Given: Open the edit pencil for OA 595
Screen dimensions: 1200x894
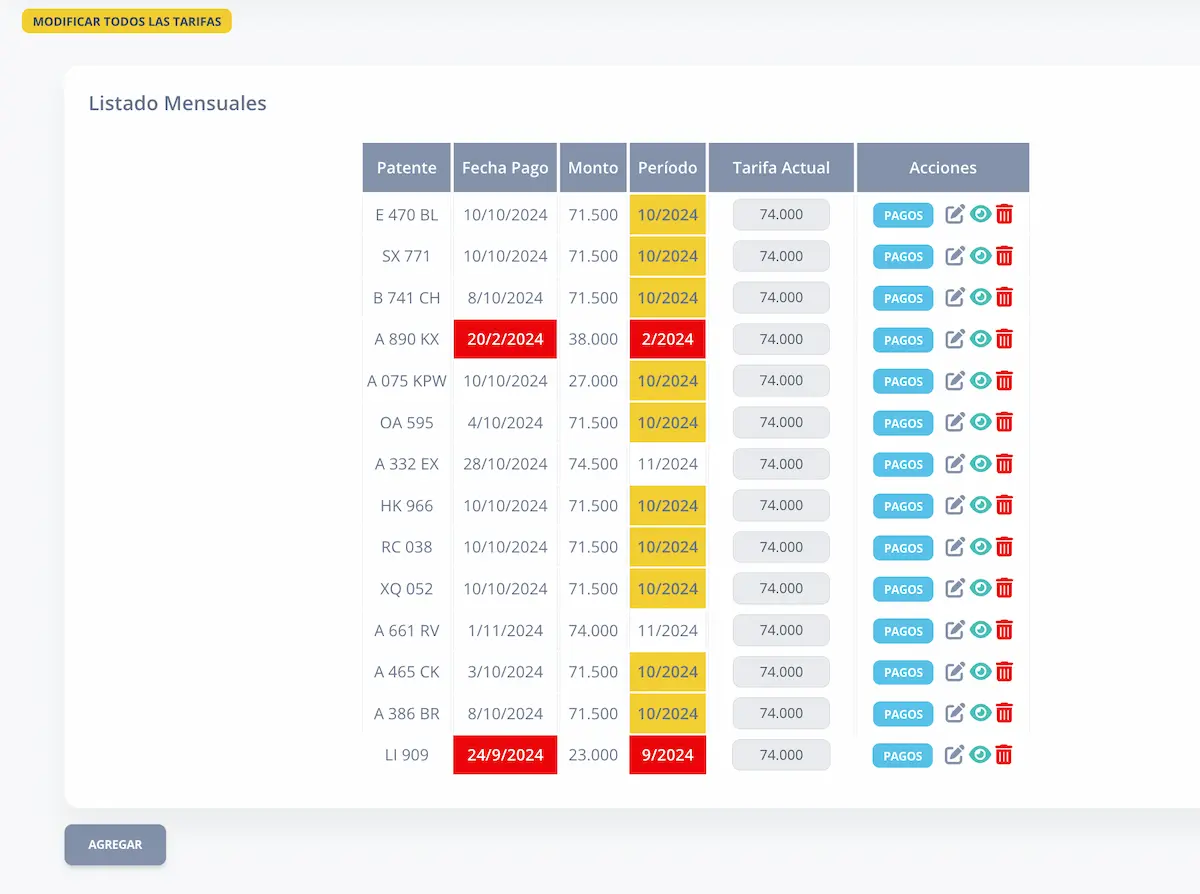Looking at the screenshot, I should (955, 422).
